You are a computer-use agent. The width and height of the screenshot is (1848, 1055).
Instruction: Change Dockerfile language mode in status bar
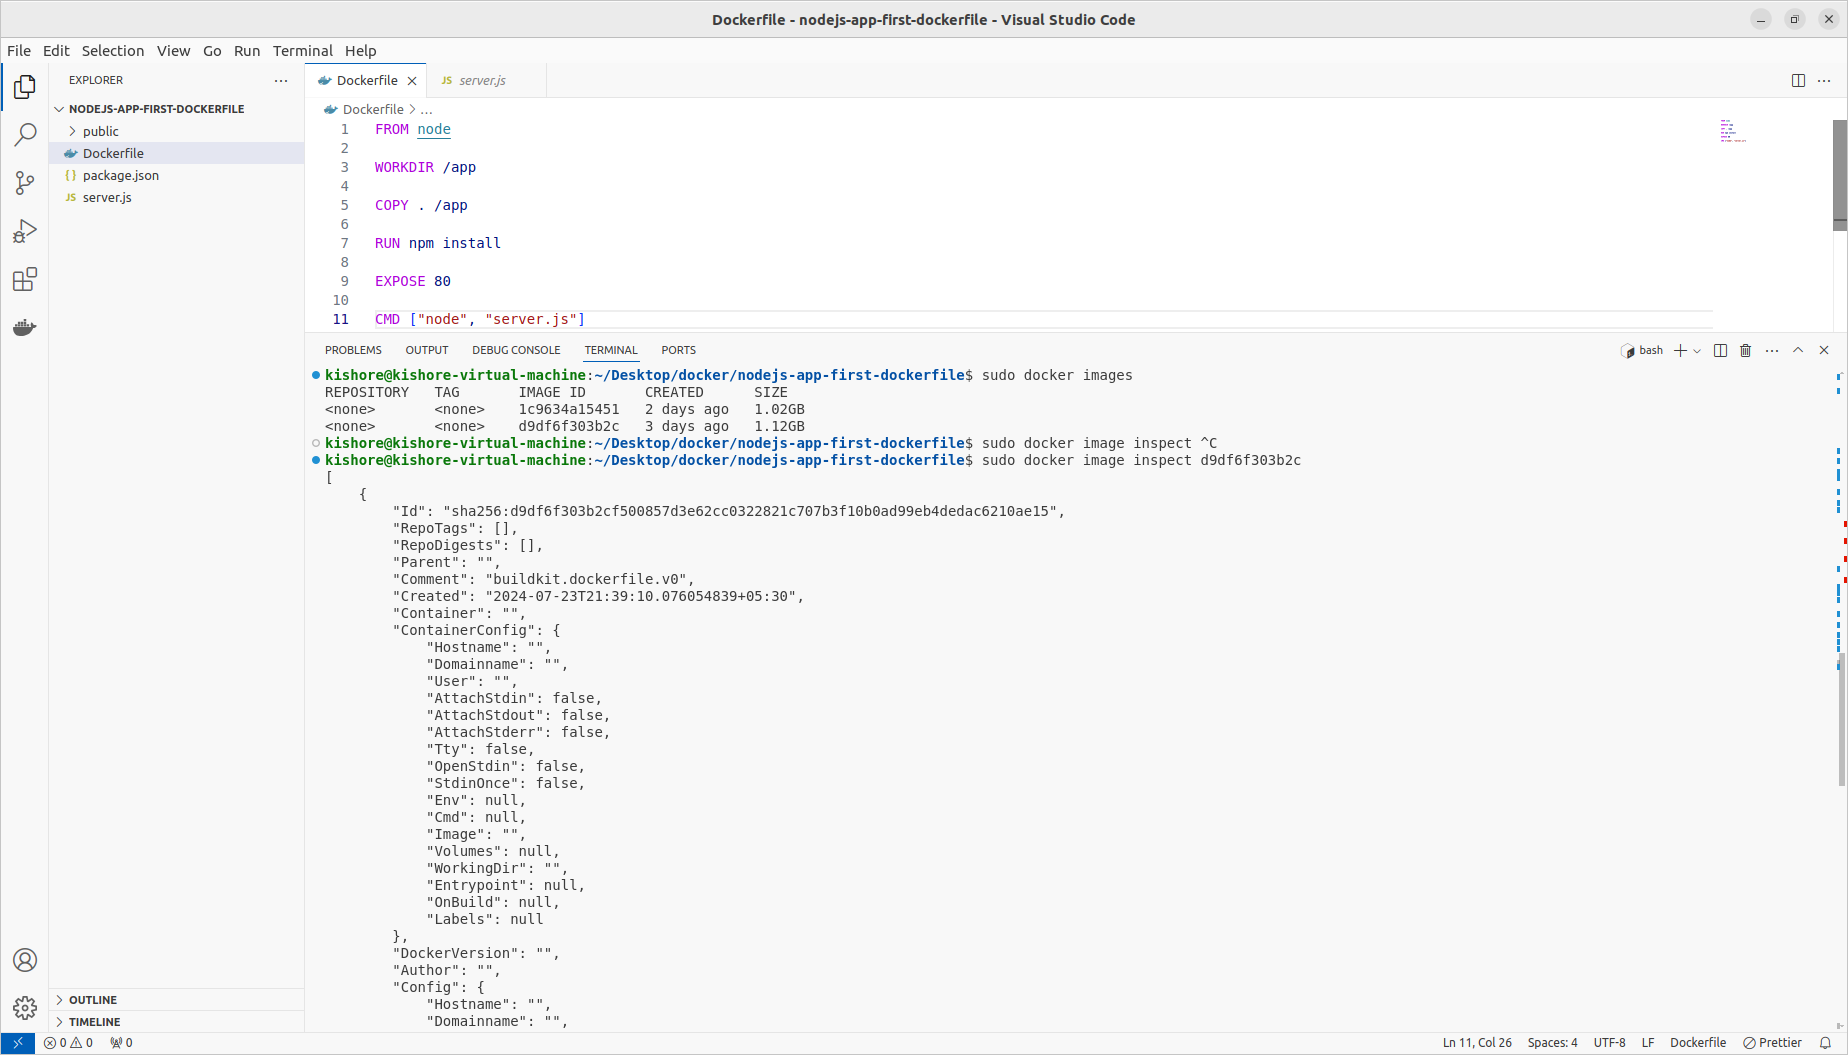1697,1042
